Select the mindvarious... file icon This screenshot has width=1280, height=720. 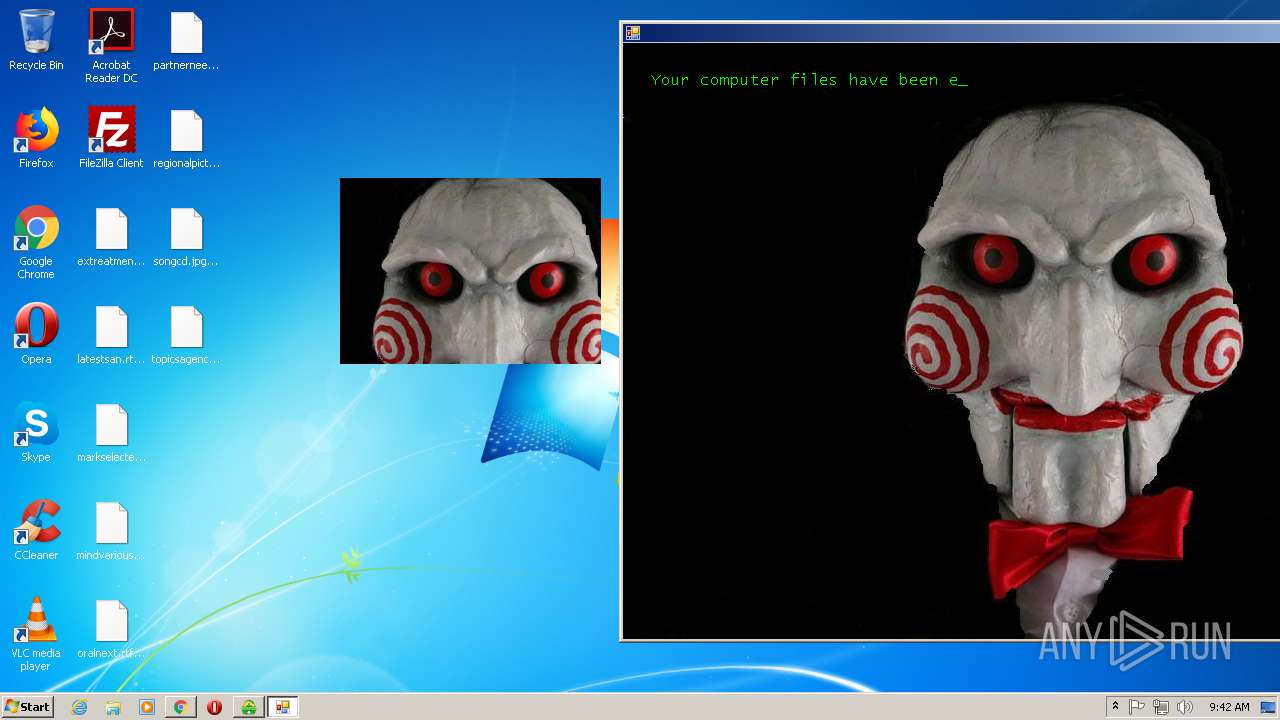tap(111, 531)
